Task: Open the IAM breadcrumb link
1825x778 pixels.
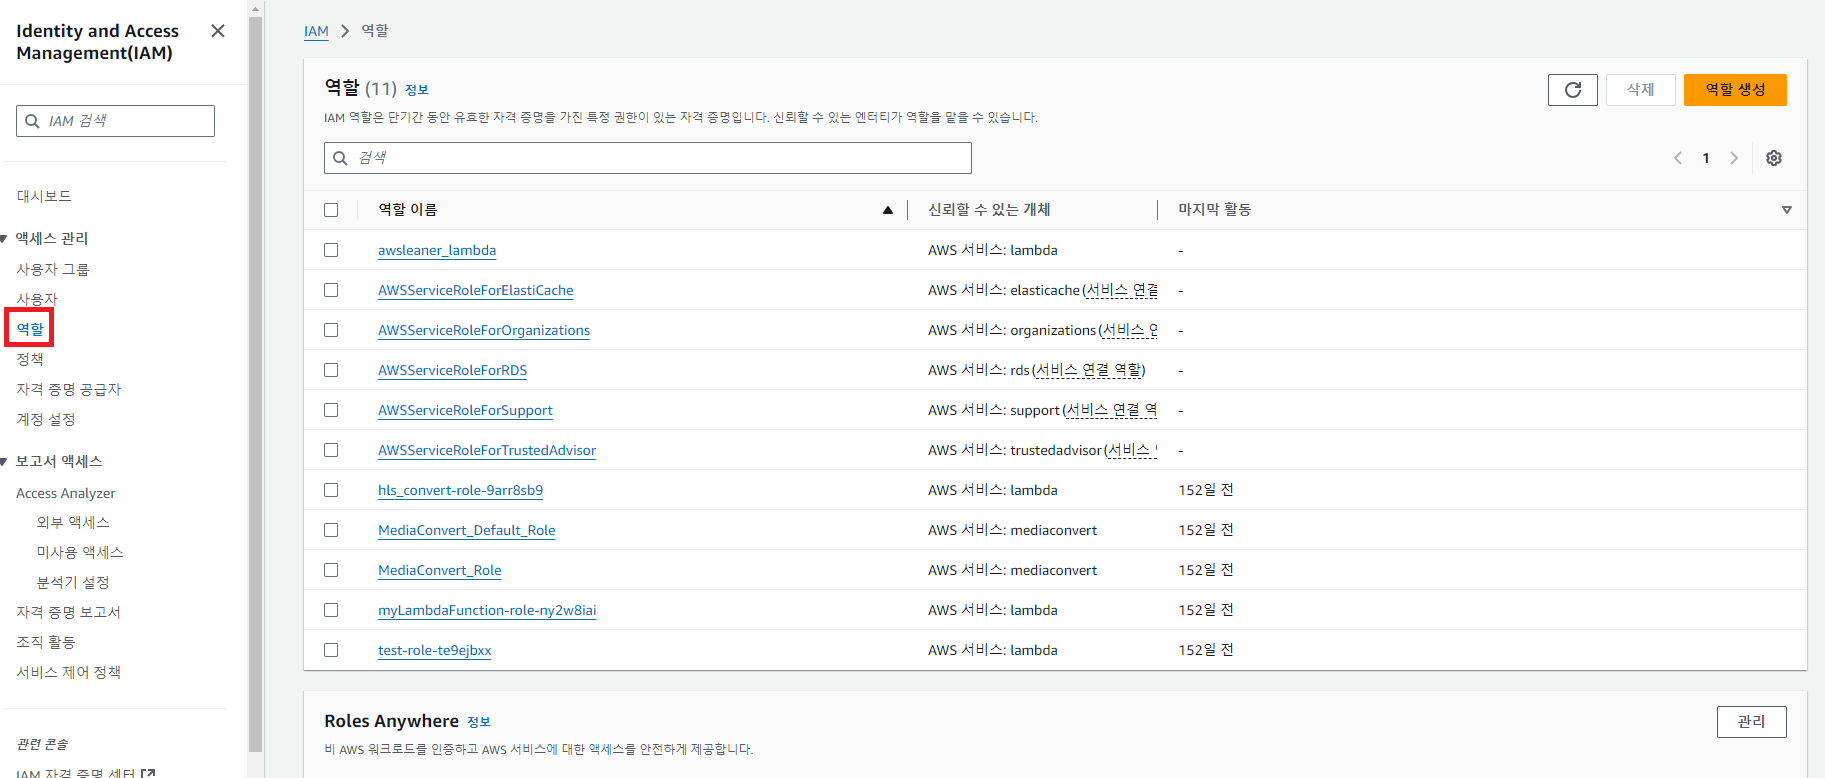Action: [316, 31]
